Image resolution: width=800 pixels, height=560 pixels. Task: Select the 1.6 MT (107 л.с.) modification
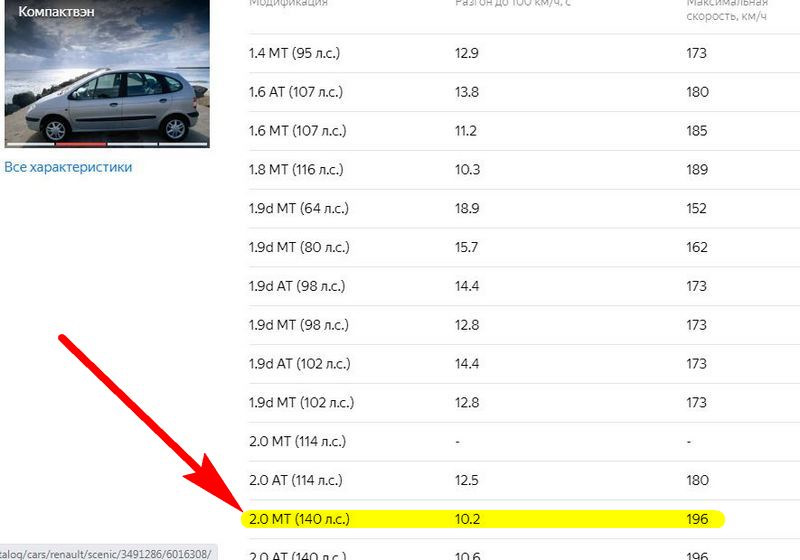tap(297, 131)
